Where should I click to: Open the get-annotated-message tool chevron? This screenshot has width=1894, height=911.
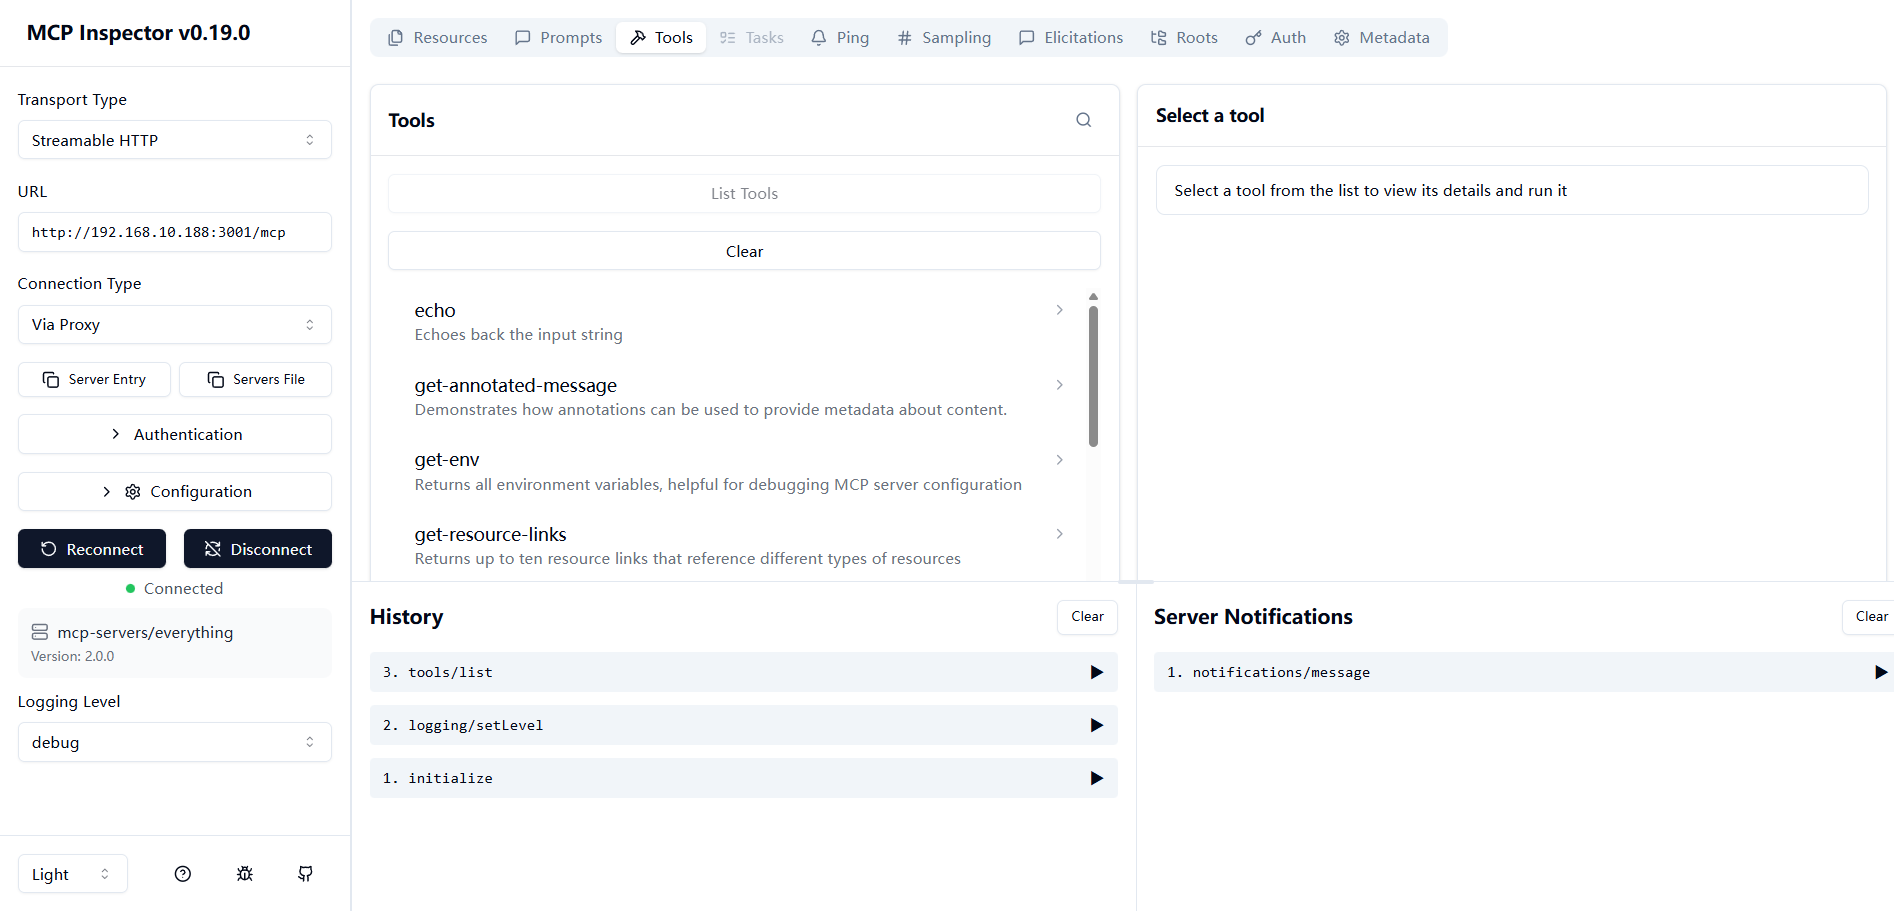pyautogui.click(x=1059, y=385)
